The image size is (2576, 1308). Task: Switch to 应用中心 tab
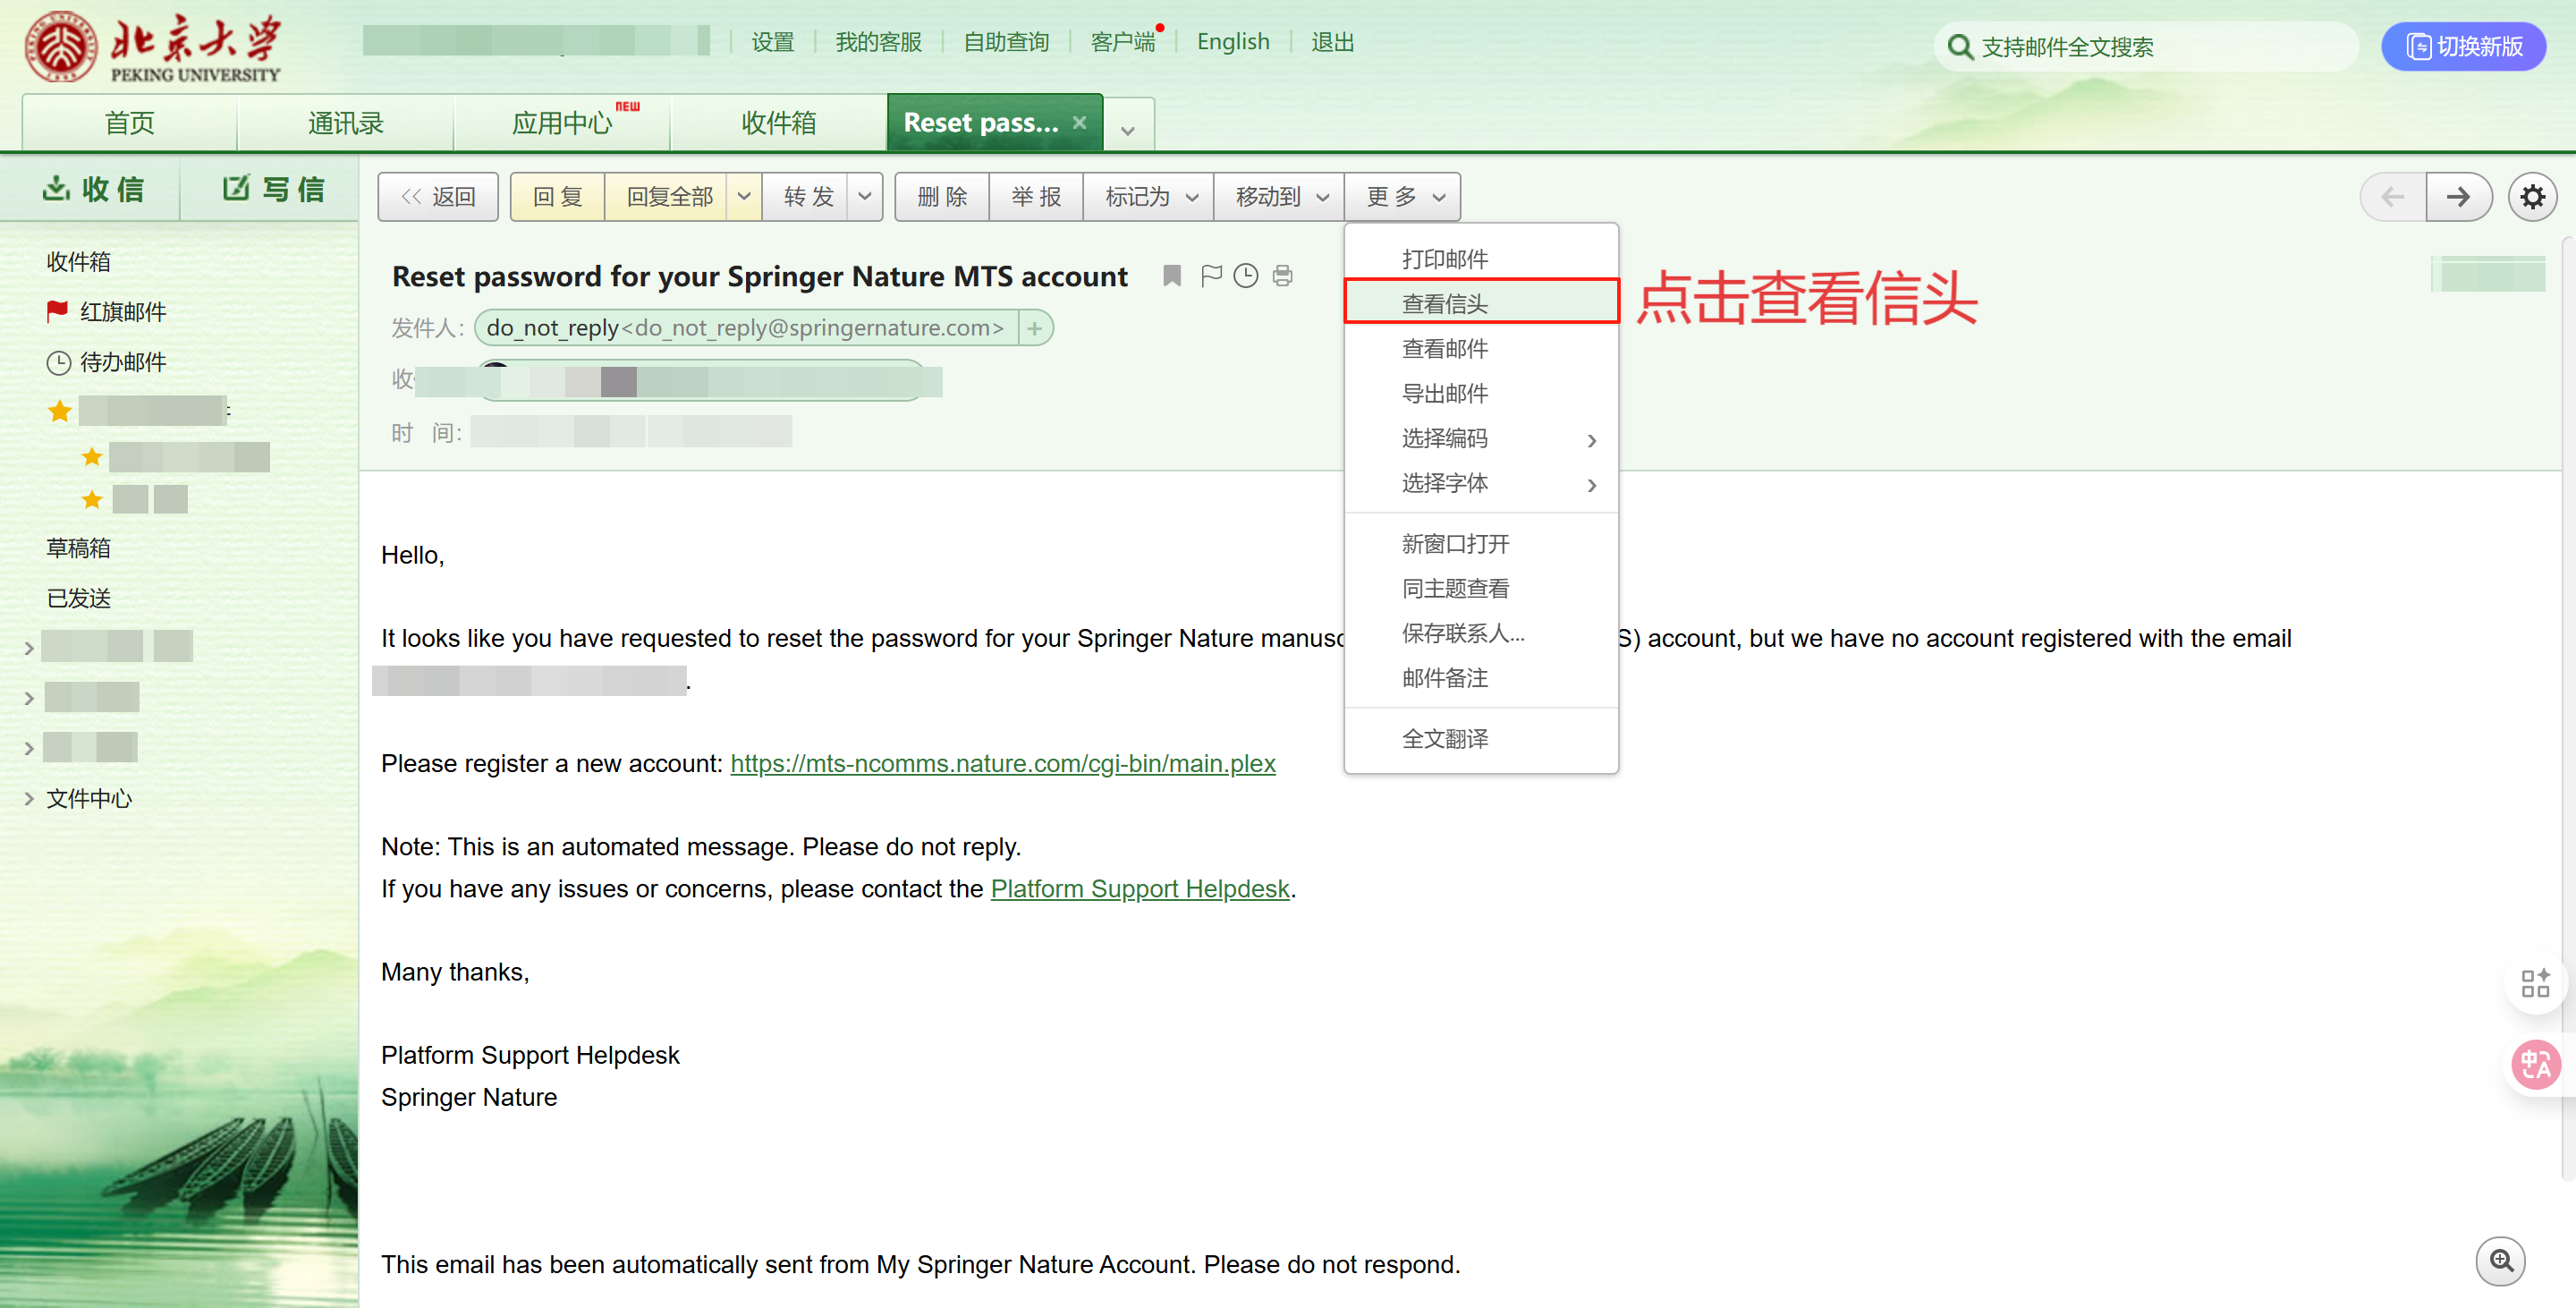pos(562,123)
